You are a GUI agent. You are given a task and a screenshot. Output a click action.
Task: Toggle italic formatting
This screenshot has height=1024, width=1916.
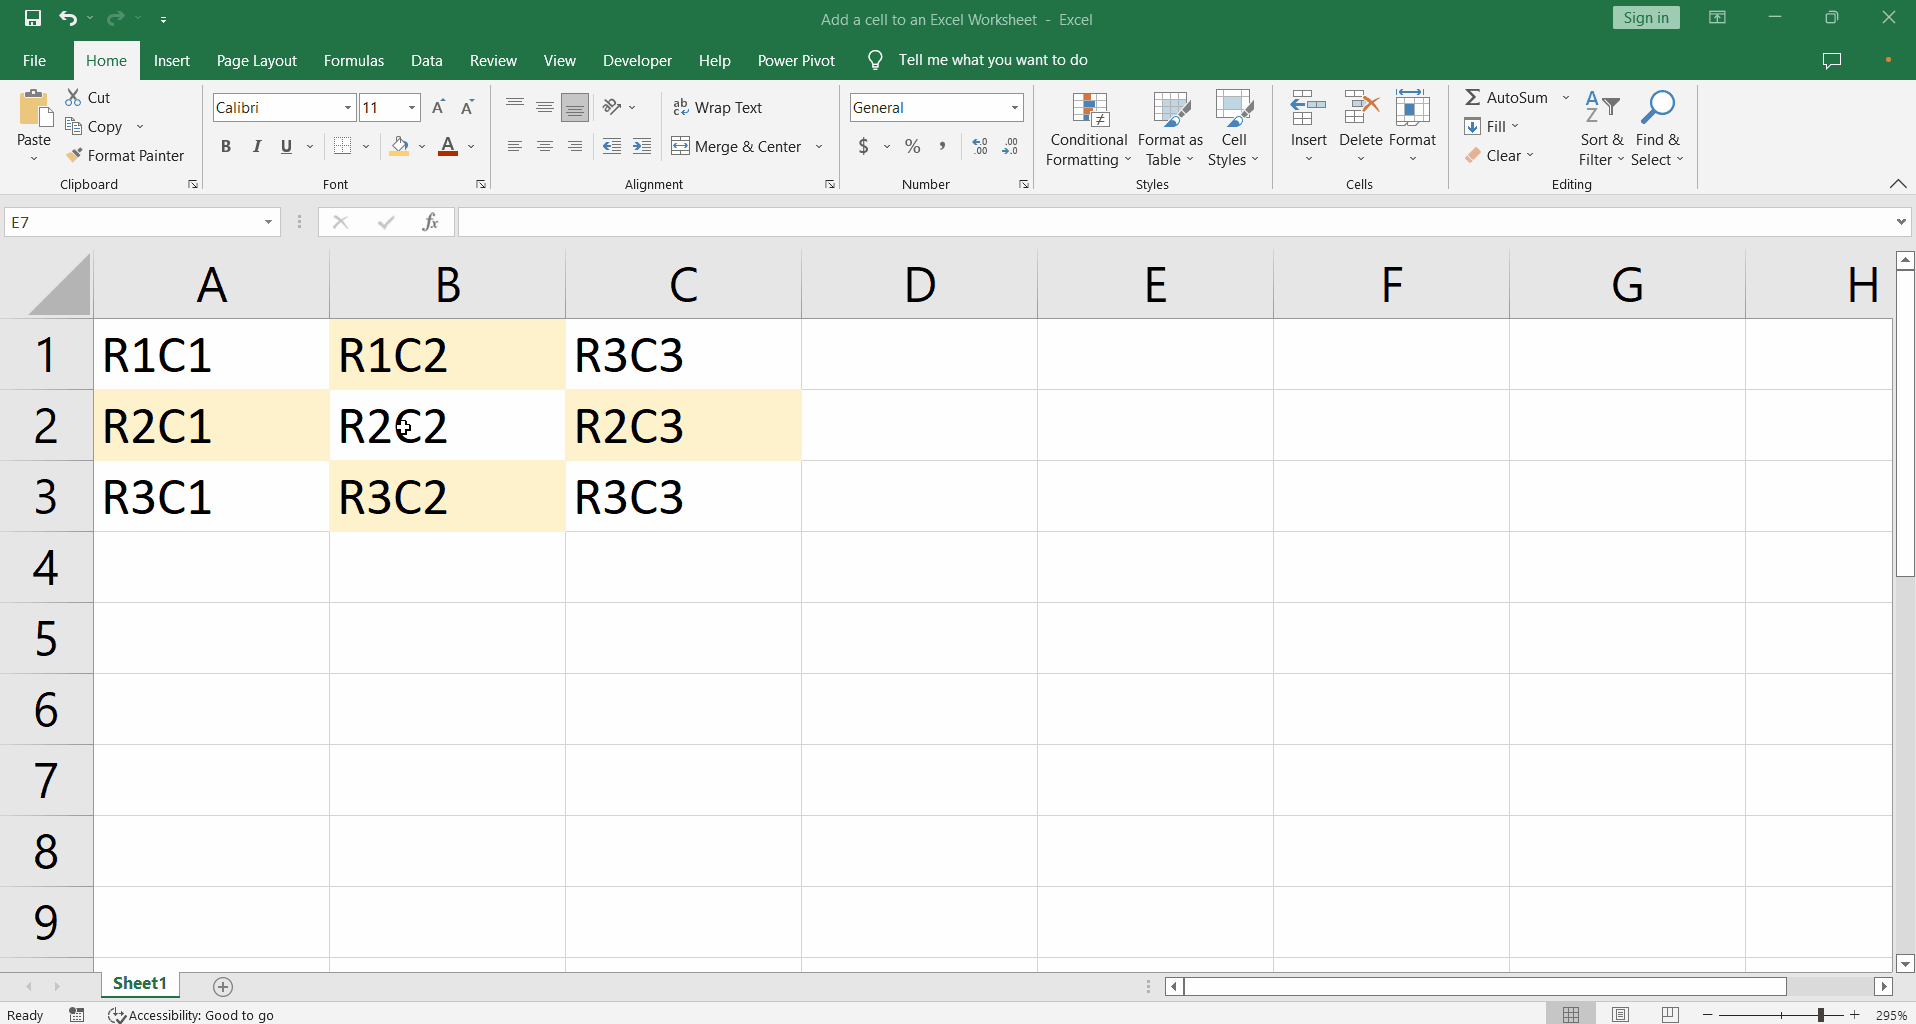click(256, 146)
